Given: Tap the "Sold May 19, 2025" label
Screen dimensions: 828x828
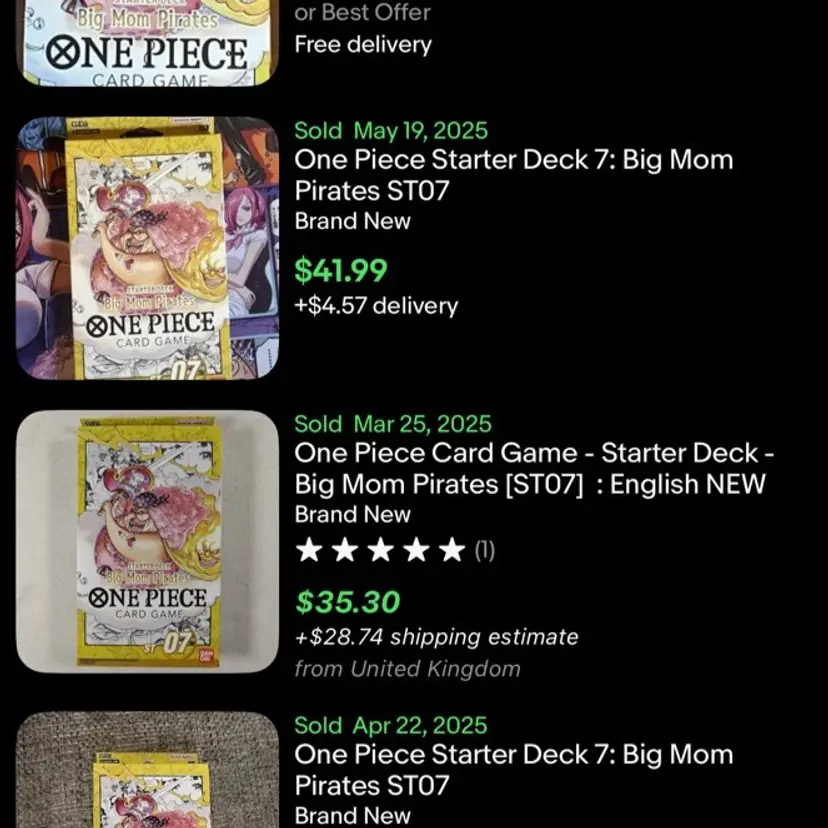Looking at the screenshot, I should click(391, 130).
